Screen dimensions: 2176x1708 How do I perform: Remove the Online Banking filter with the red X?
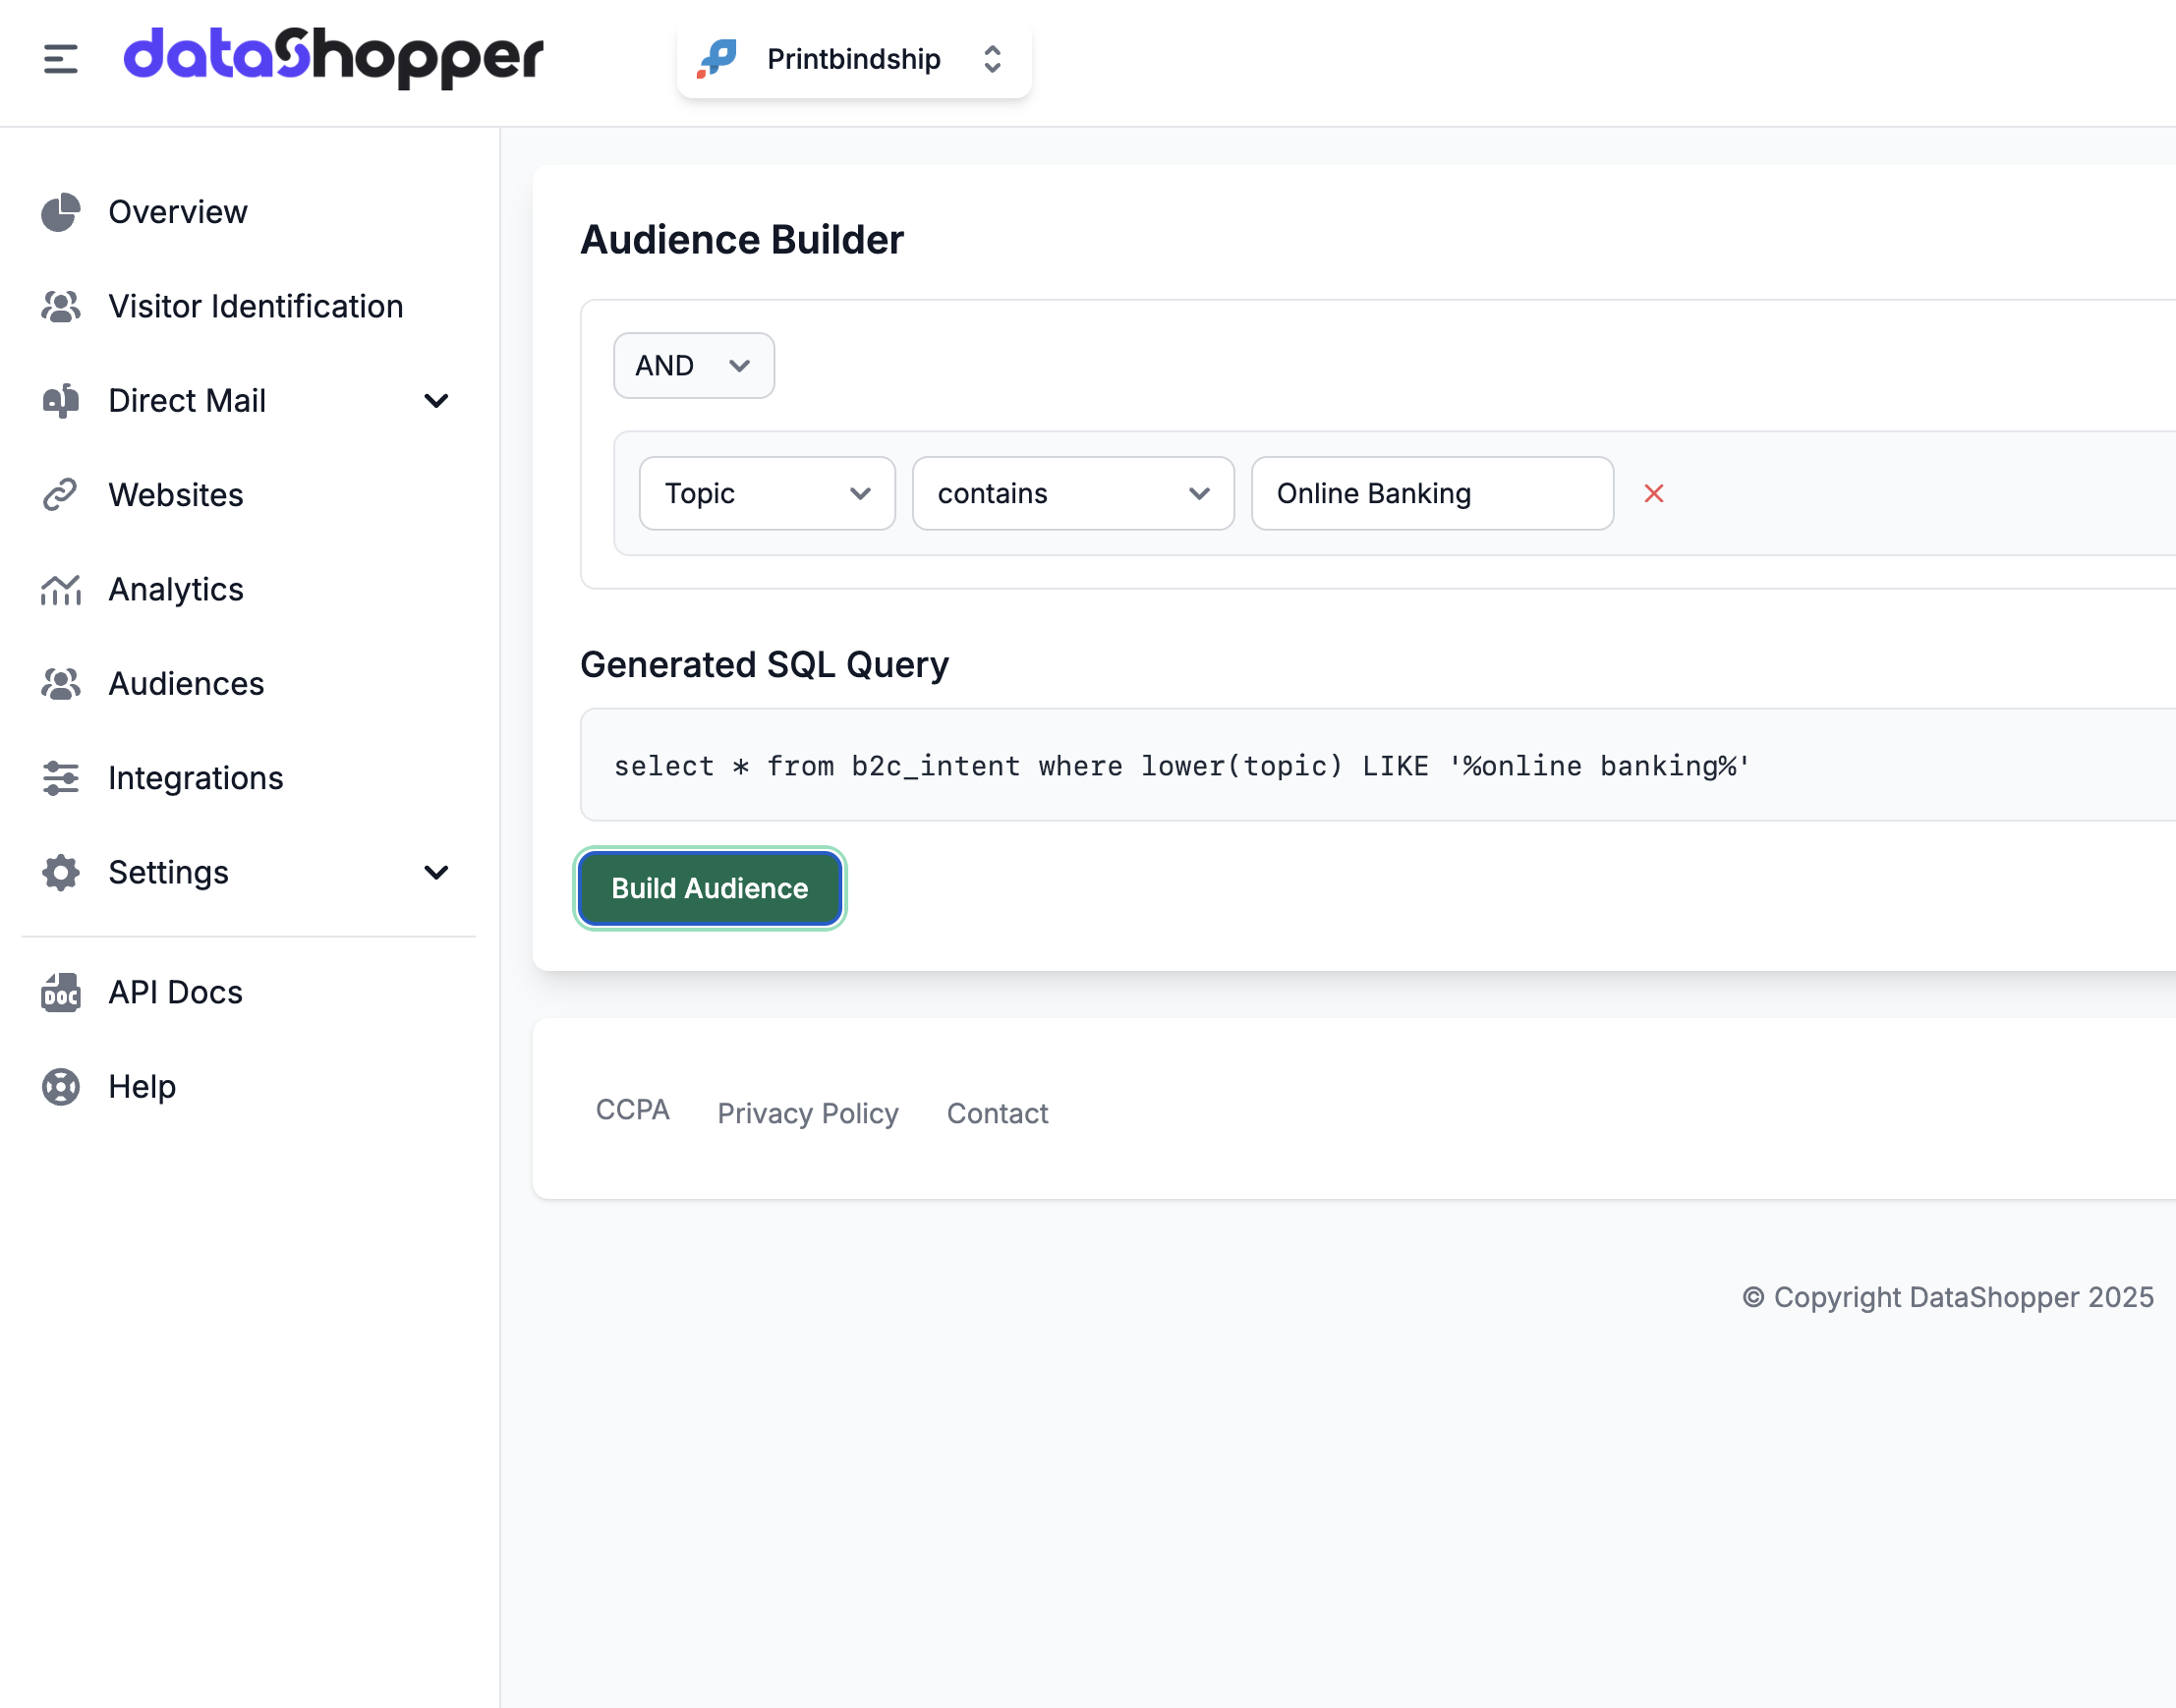1653,493
